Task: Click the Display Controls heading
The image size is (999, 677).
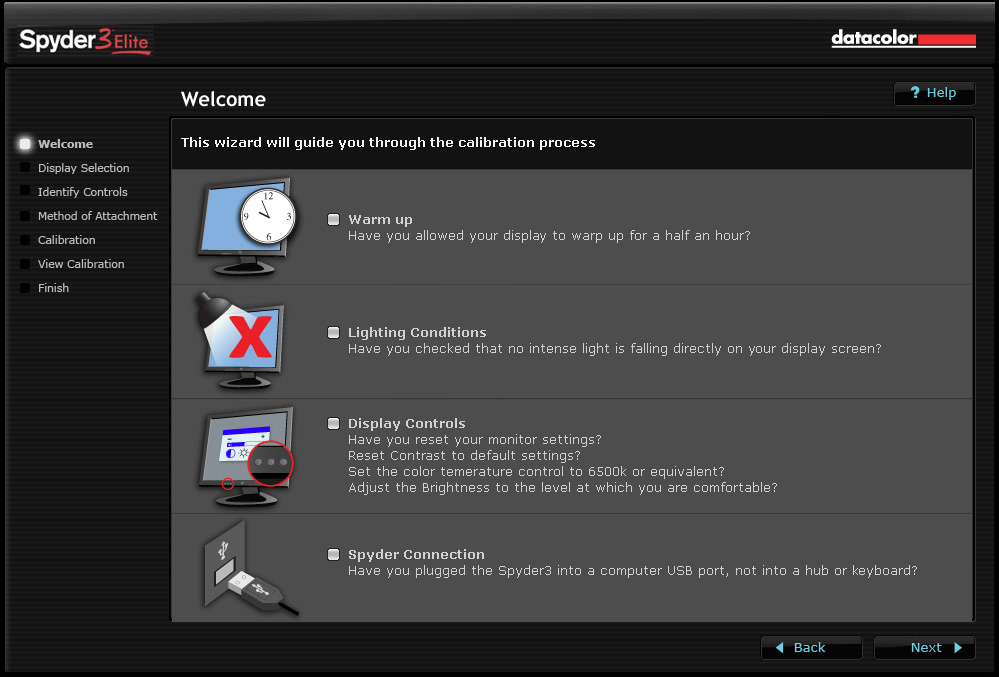Action: pyautogui.click(x=406, y=424)
